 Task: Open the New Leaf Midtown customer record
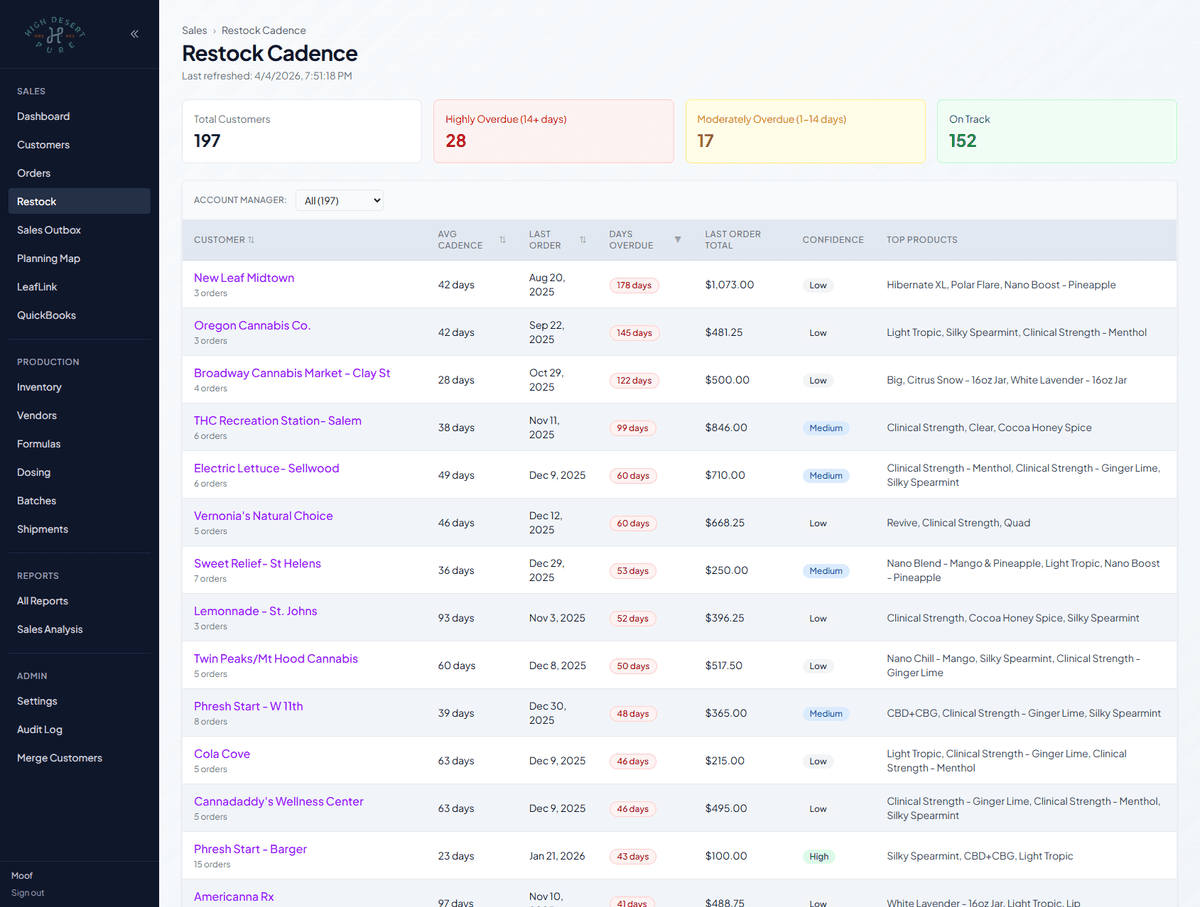(x=244, y=277)
